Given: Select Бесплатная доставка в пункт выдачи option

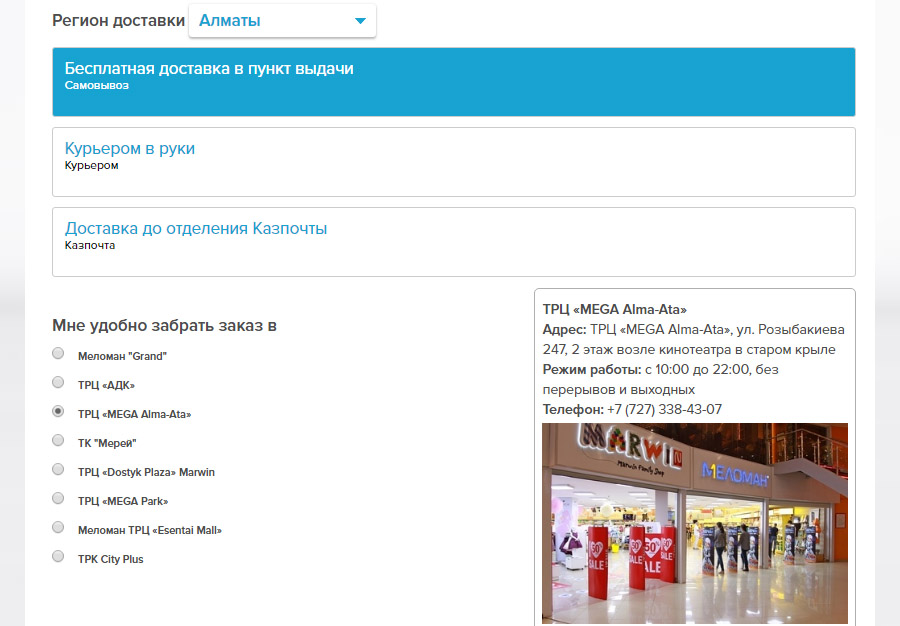Looking at the screenshot, I should 453,82.
